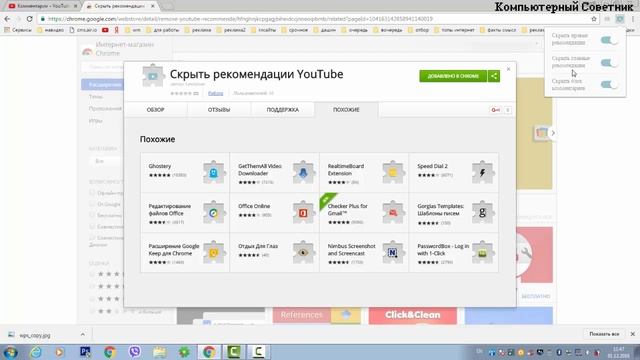Image resolution: width=640 pixels, height=360 pixels.
Task: Click the Checker Plus for Gmail icon
Action: (393, 212)
